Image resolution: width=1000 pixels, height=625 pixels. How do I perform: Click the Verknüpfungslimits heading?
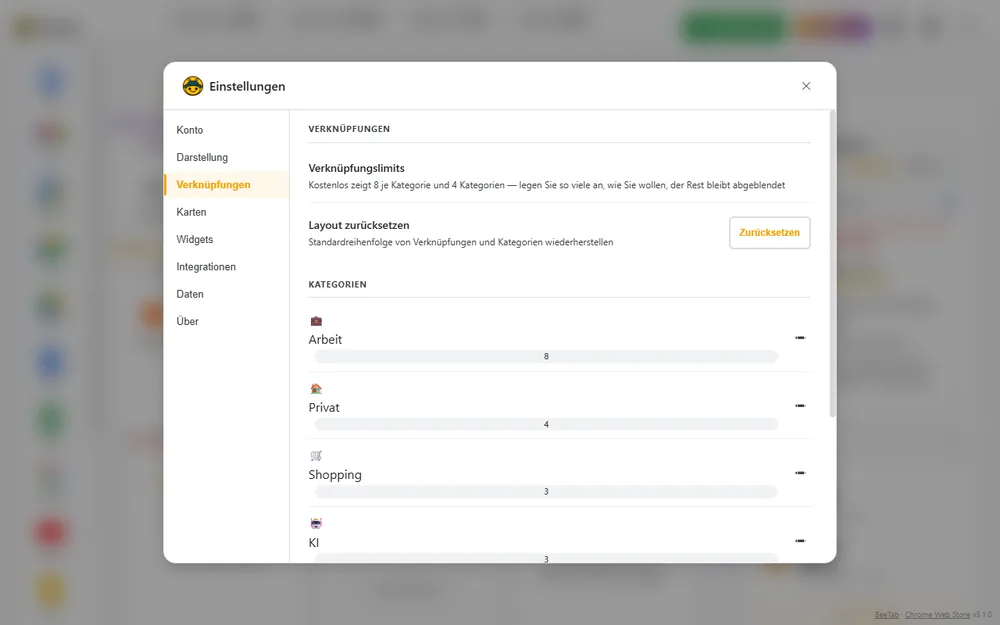[357, 168]
